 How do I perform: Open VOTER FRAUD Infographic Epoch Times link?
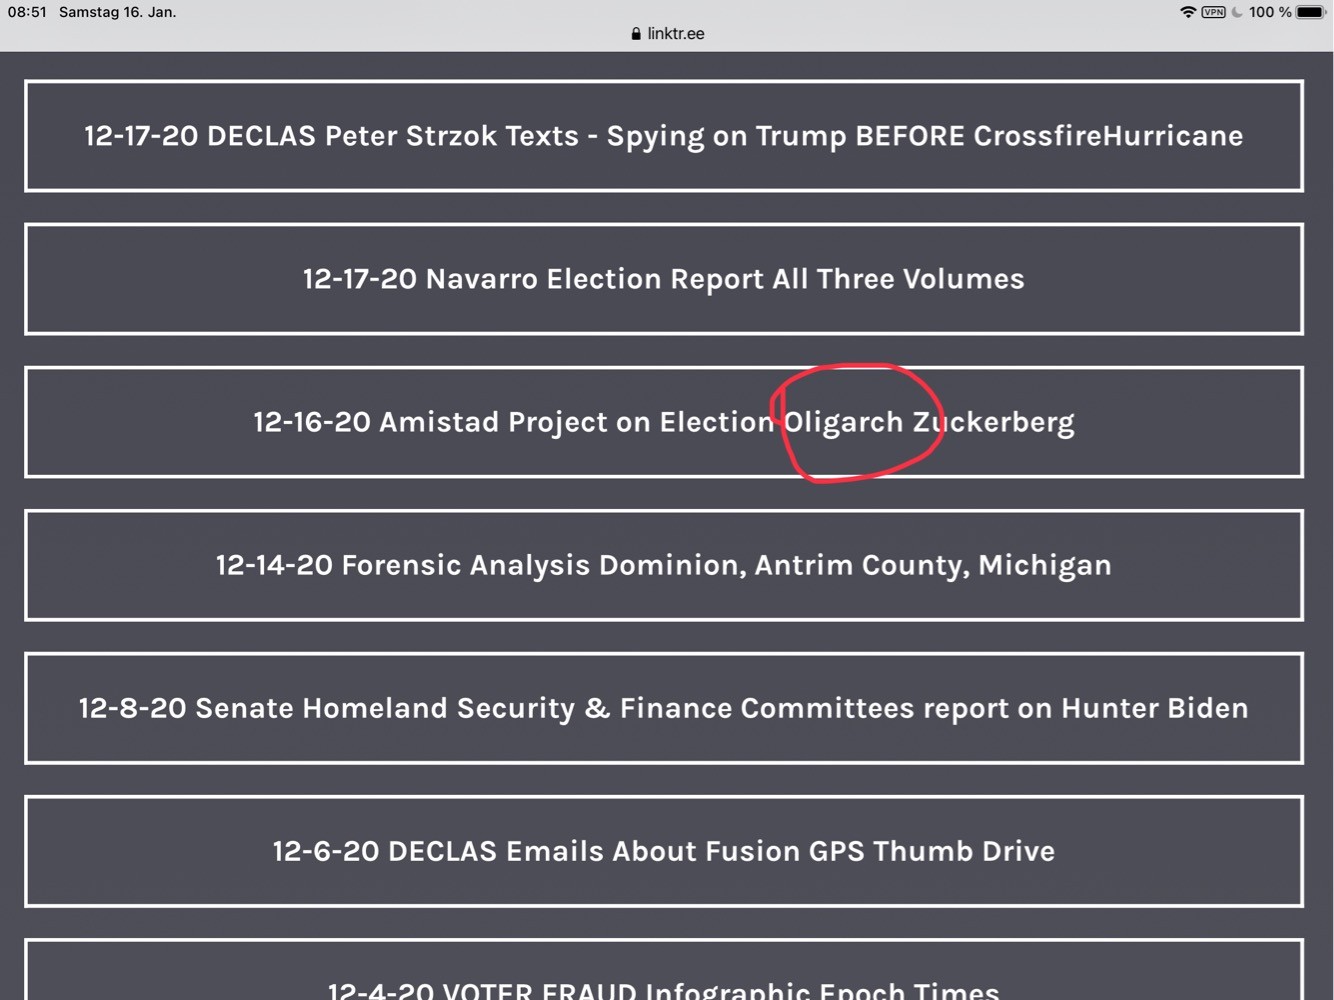(664, 969)
